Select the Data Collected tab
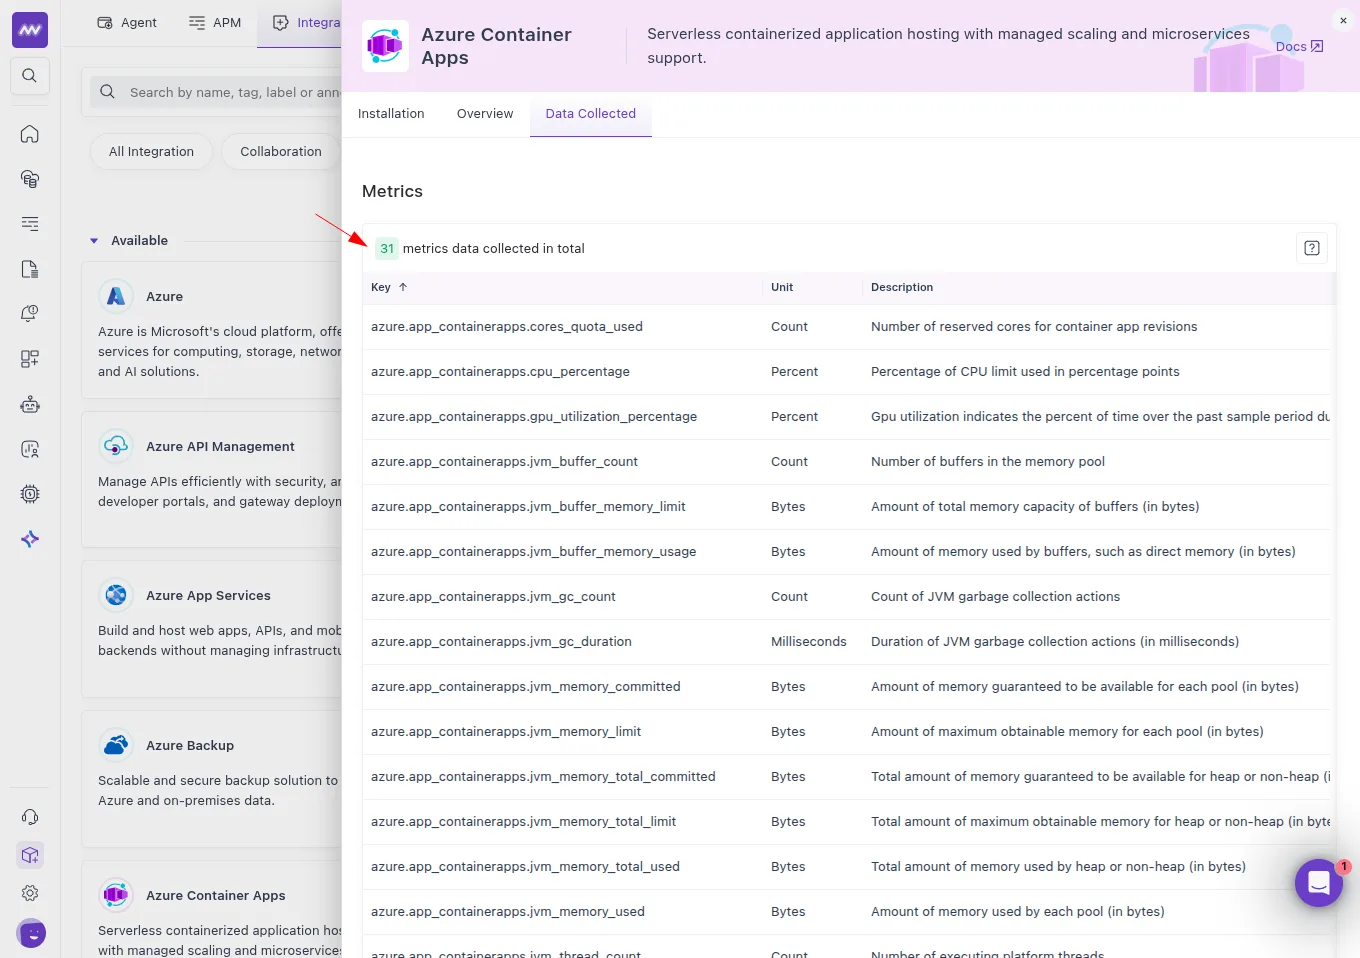The height and width of the screenshot is (958, 1360). [591, 114]
